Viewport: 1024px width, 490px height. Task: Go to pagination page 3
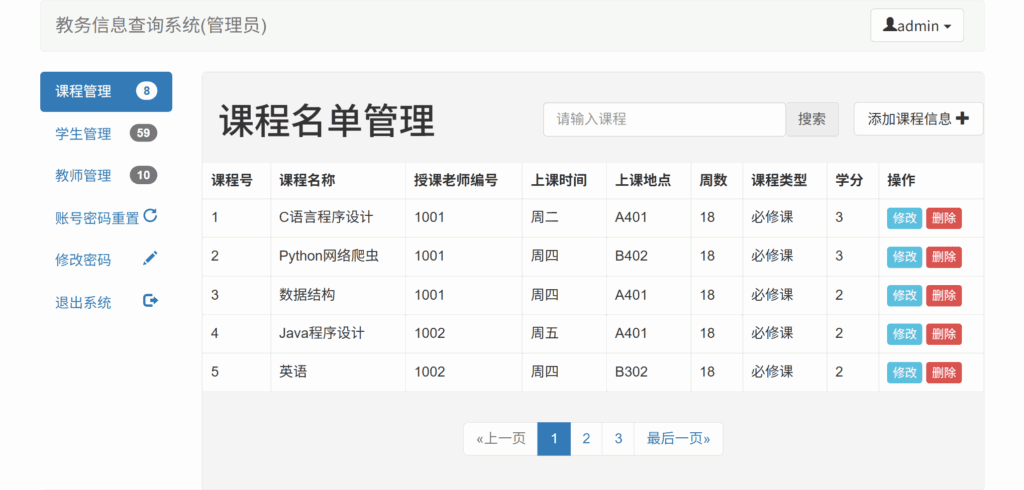tap(618, 439)
